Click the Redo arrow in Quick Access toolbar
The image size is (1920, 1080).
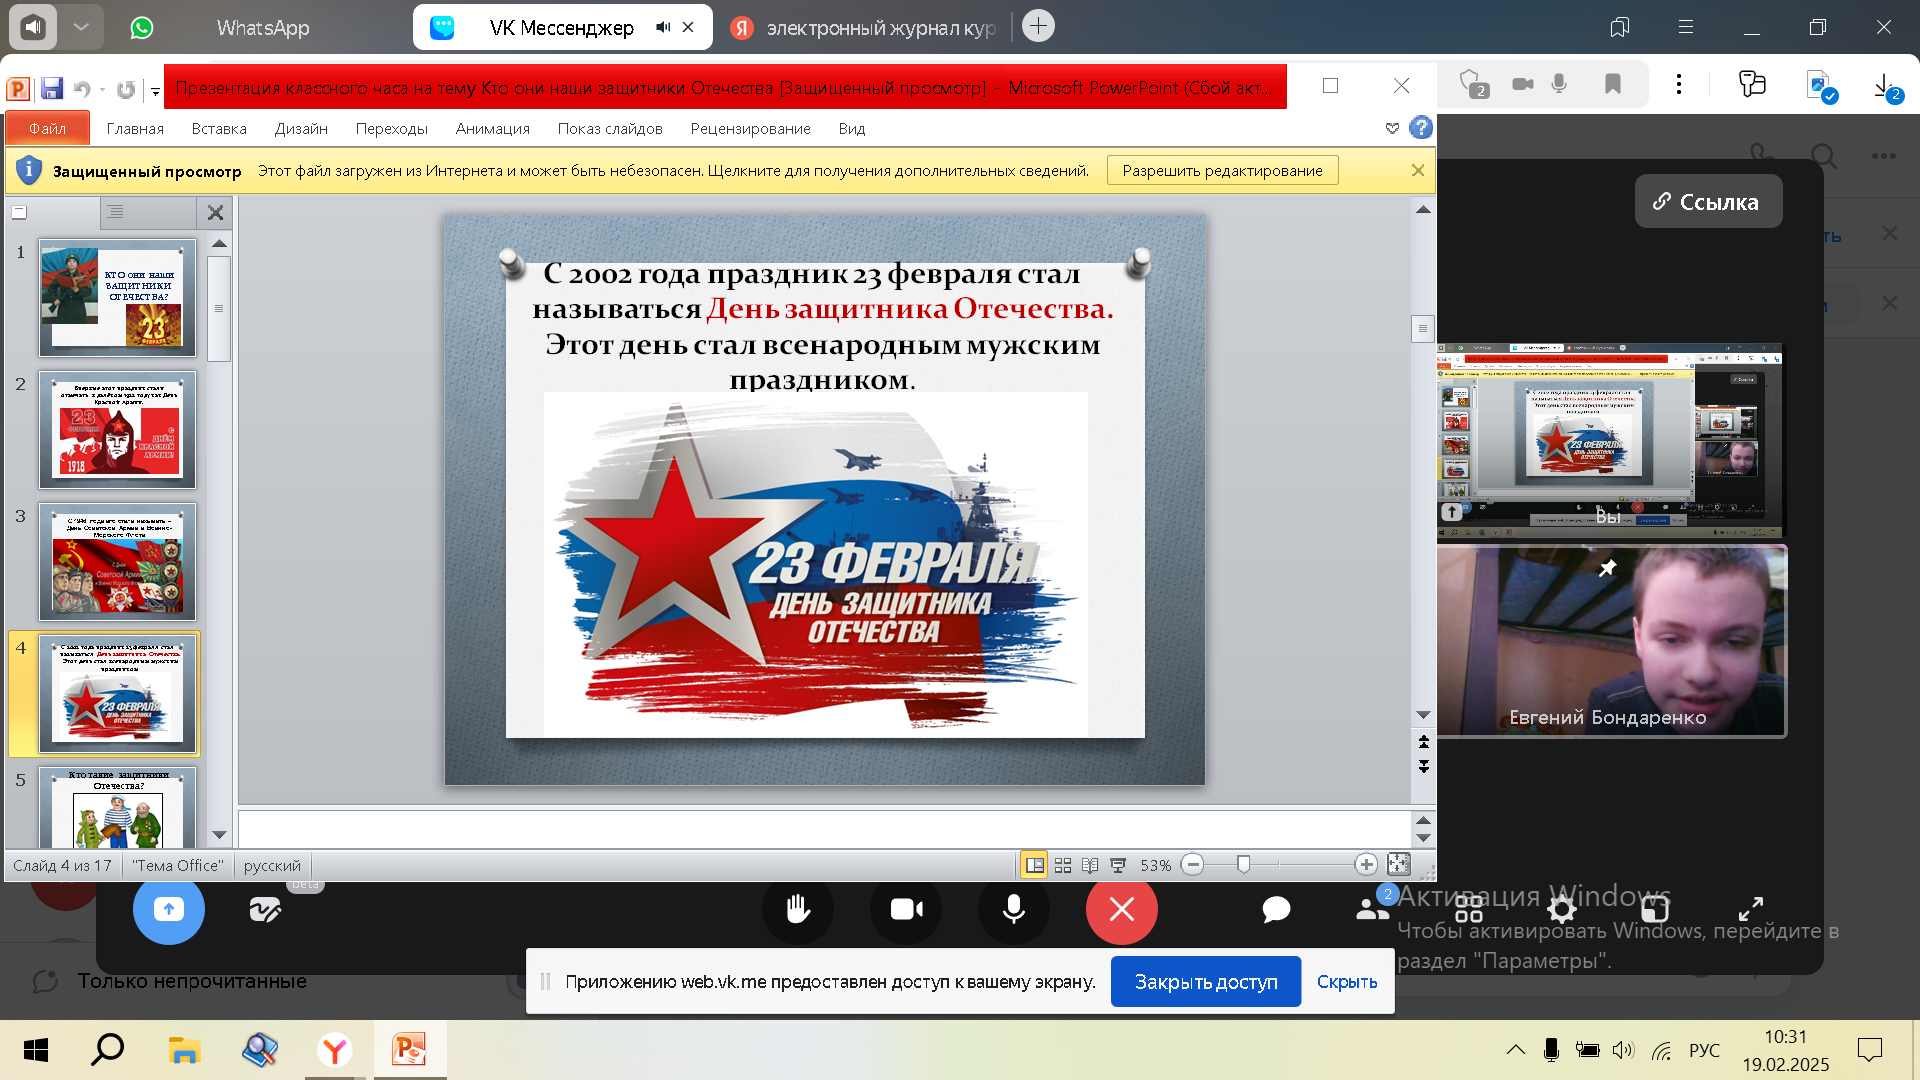pyautogui.click(x=125, y=89)
